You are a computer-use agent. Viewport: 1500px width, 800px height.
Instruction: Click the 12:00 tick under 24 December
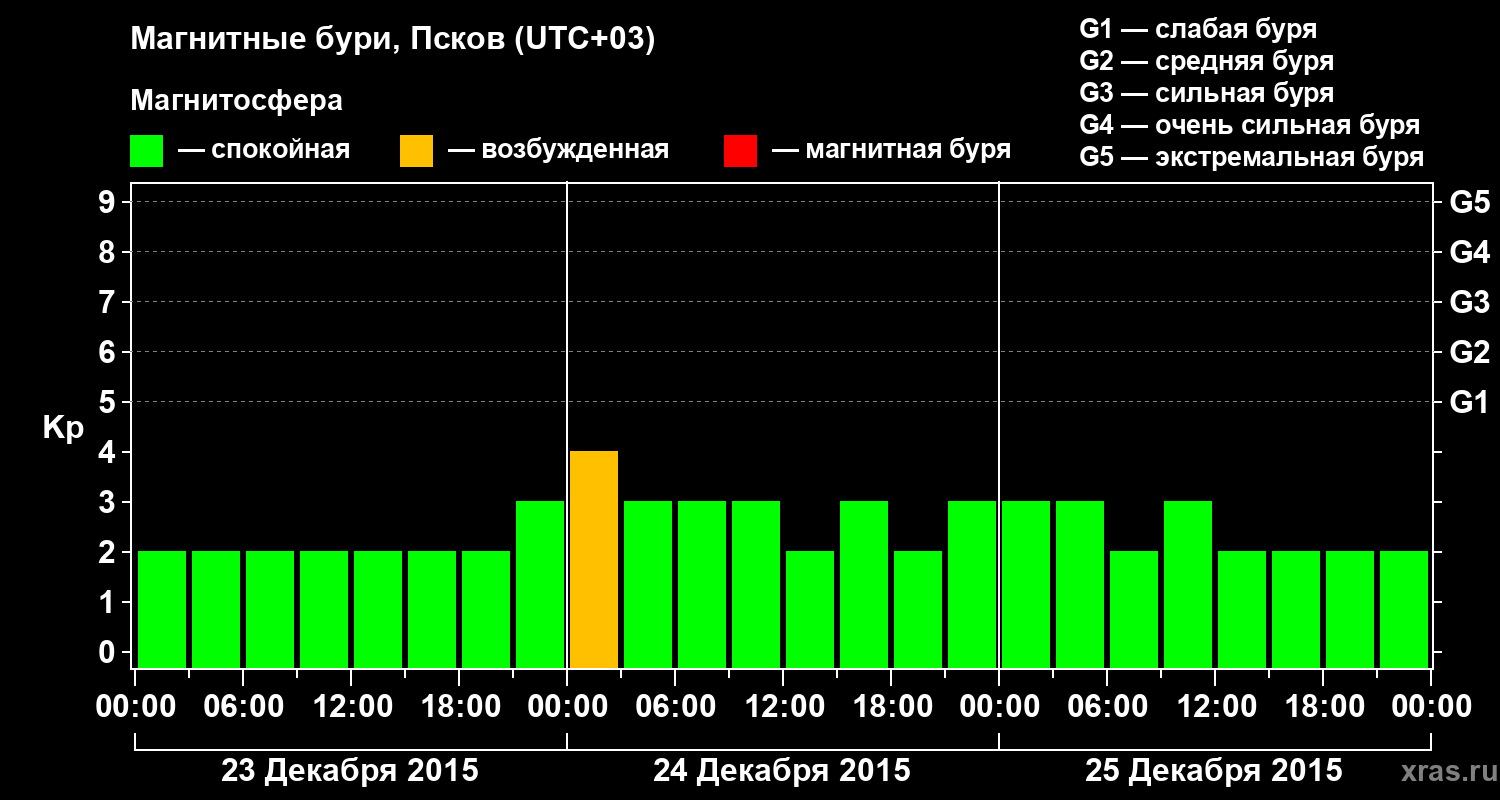(x=784, y=706)
